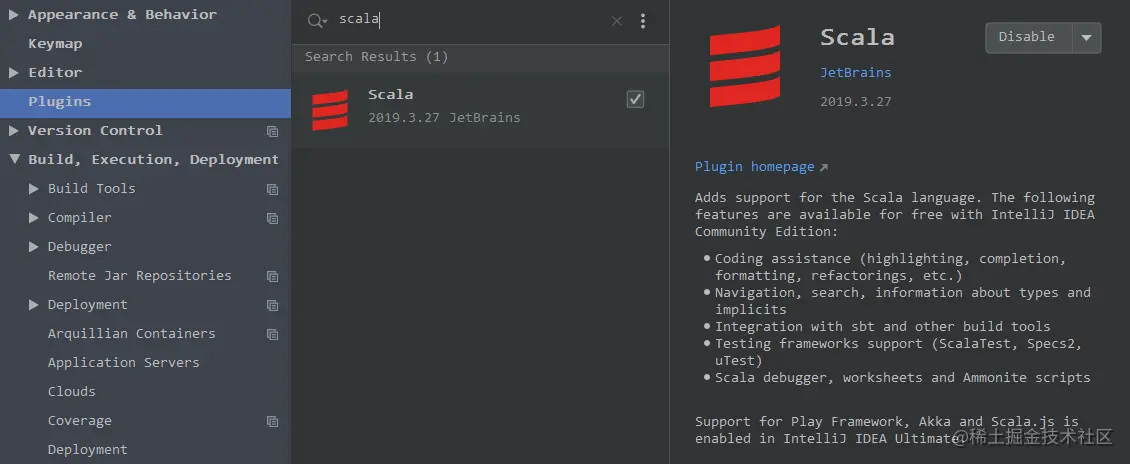
Task: Disable the Scala plugin
Action: (x=1027, y=38)
